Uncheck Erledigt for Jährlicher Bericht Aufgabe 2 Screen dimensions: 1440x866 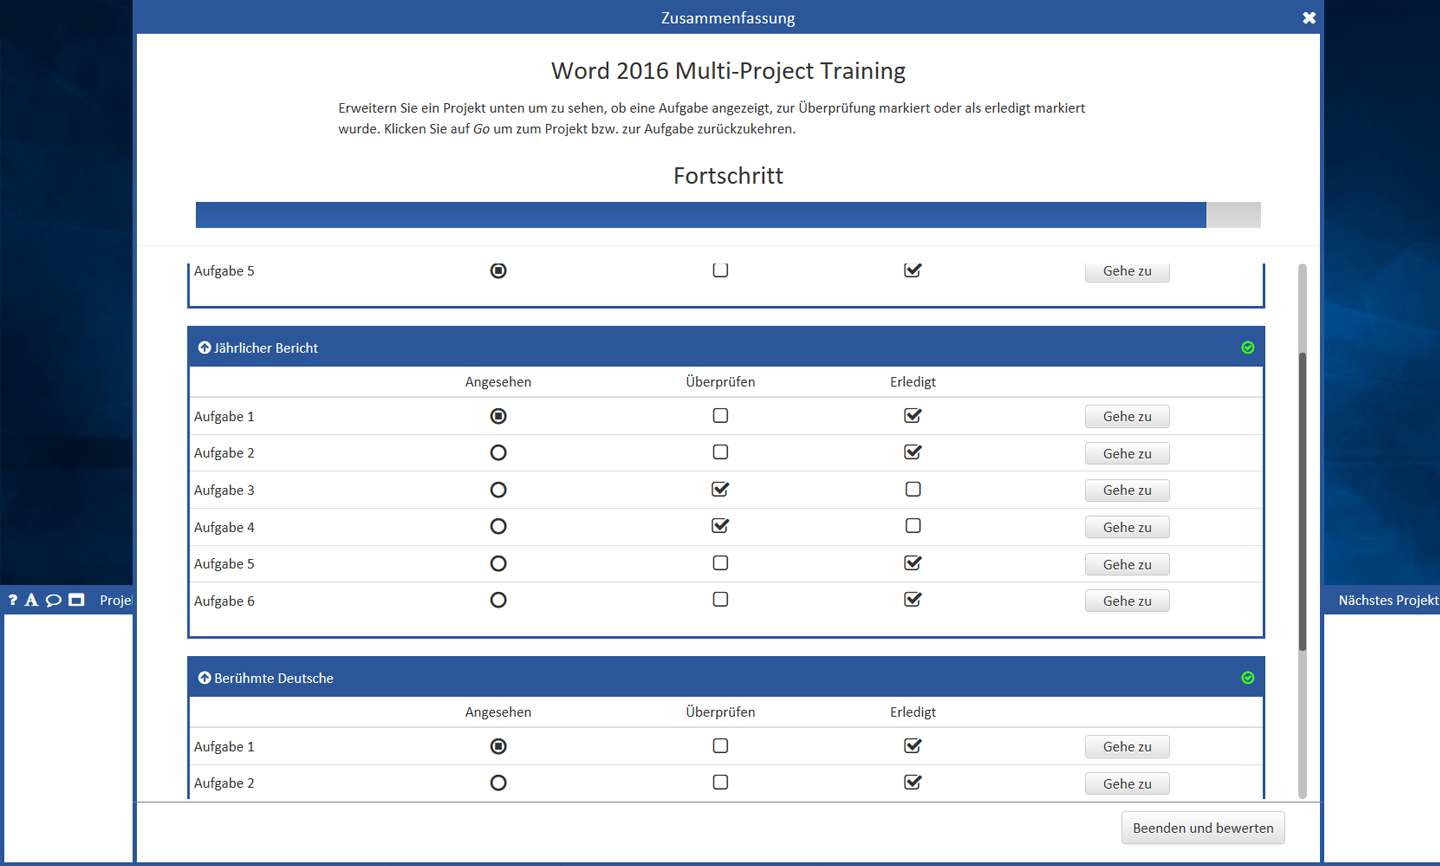[913, 452]
